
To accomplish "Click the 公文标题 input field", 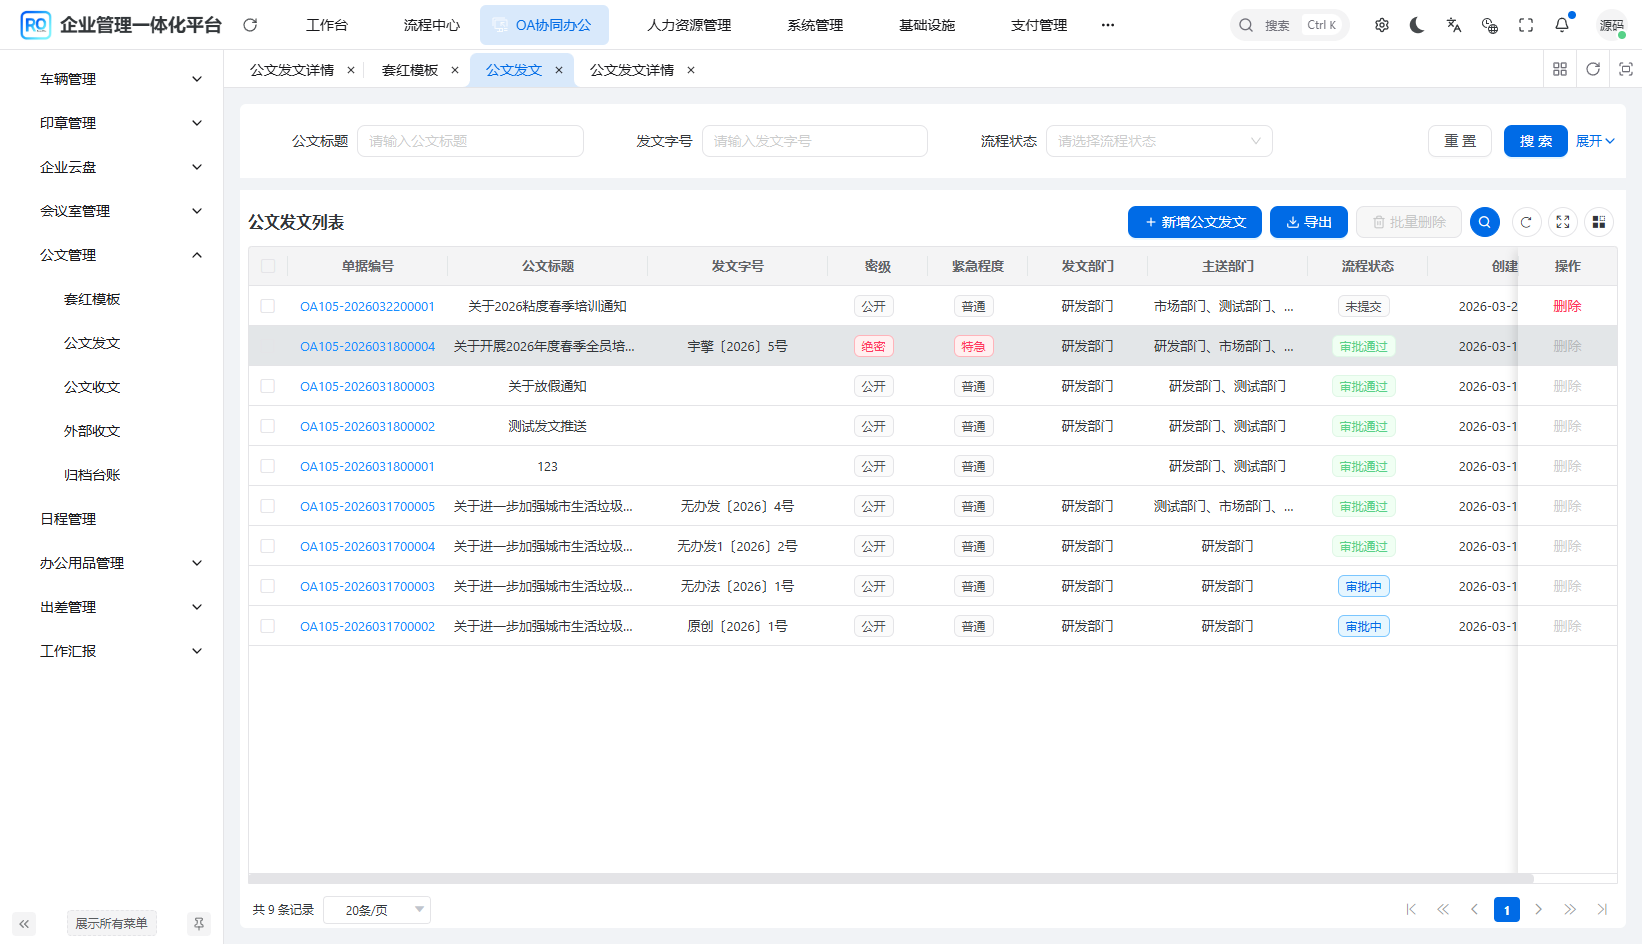I will coord(470,141).
